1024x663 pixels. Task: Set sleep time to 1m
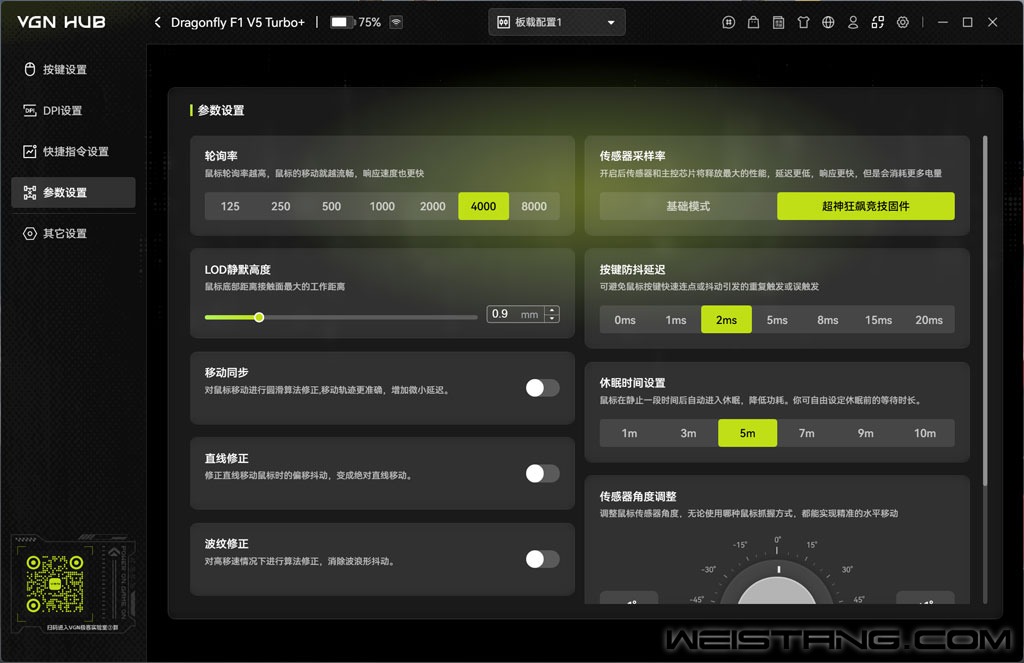(x=630, y=433)
